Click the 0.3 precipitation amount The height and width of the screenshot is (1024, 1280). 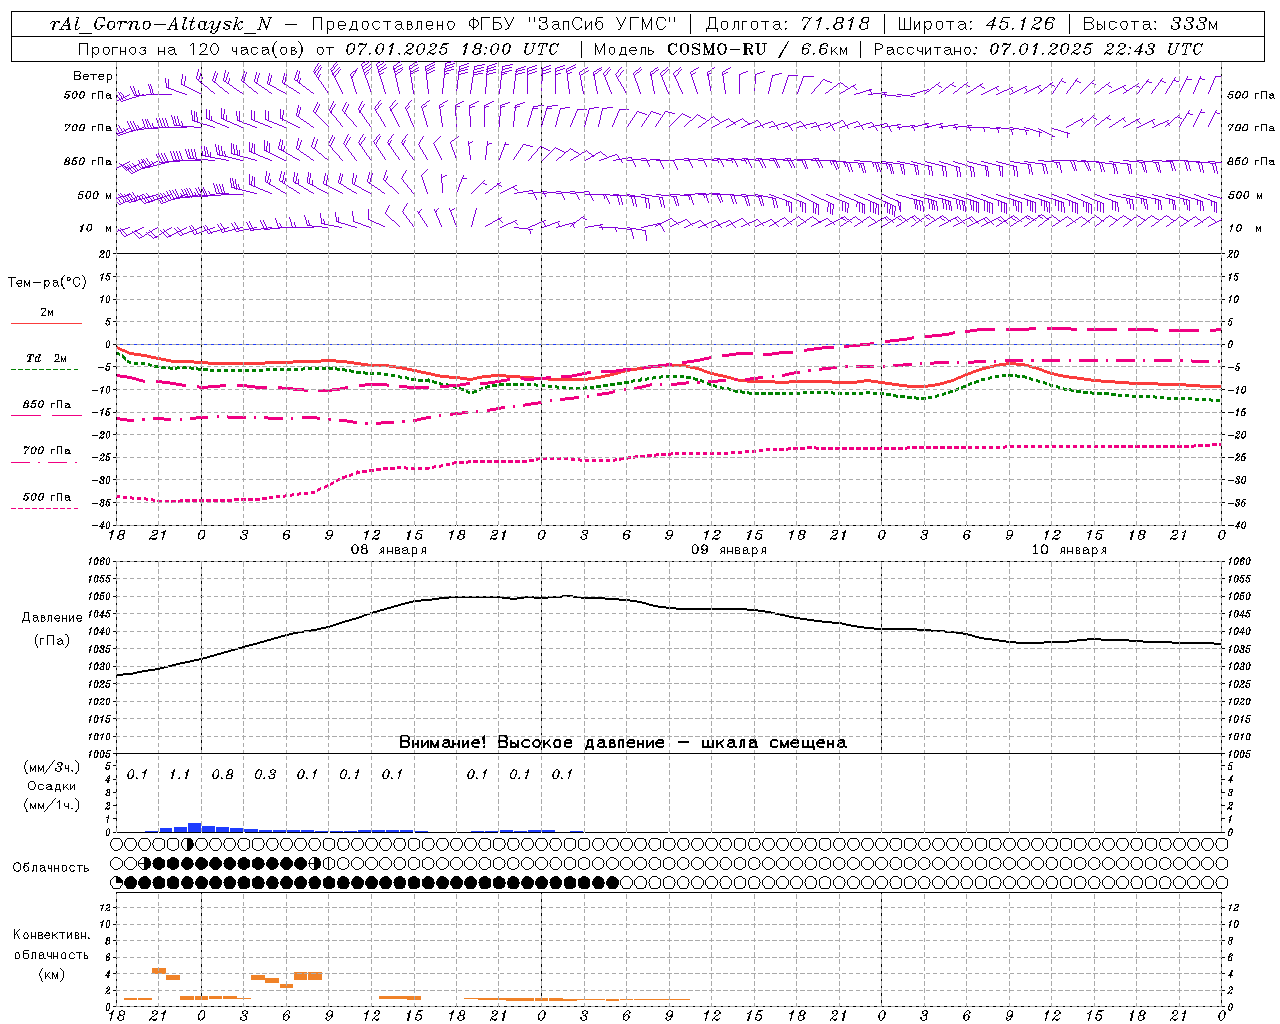point(265,775)
